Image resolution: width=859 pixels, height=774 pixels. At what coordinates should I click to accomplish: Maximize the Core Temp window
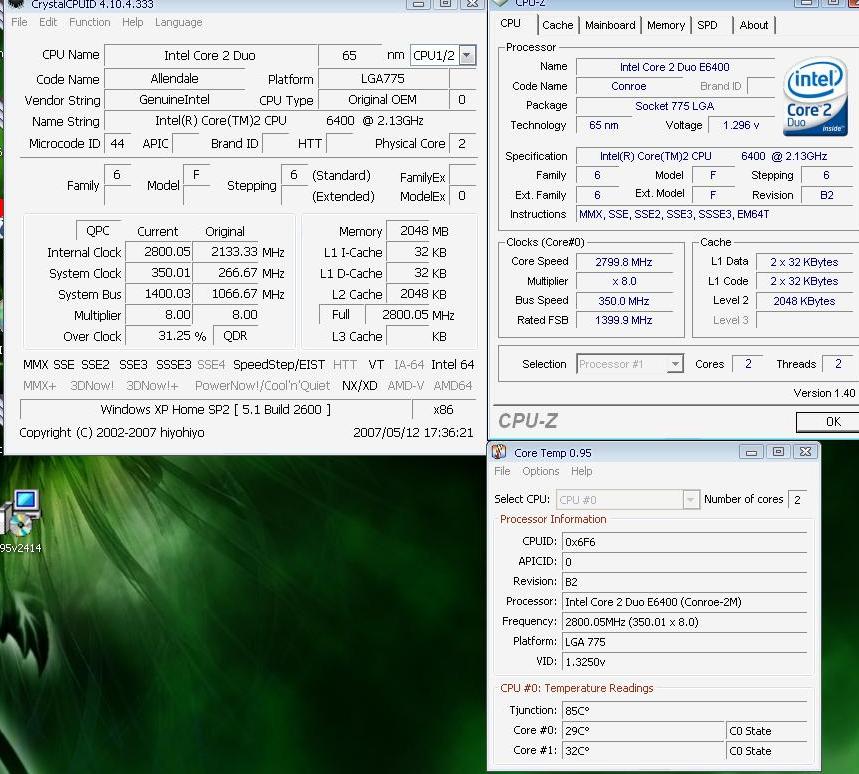778,453
